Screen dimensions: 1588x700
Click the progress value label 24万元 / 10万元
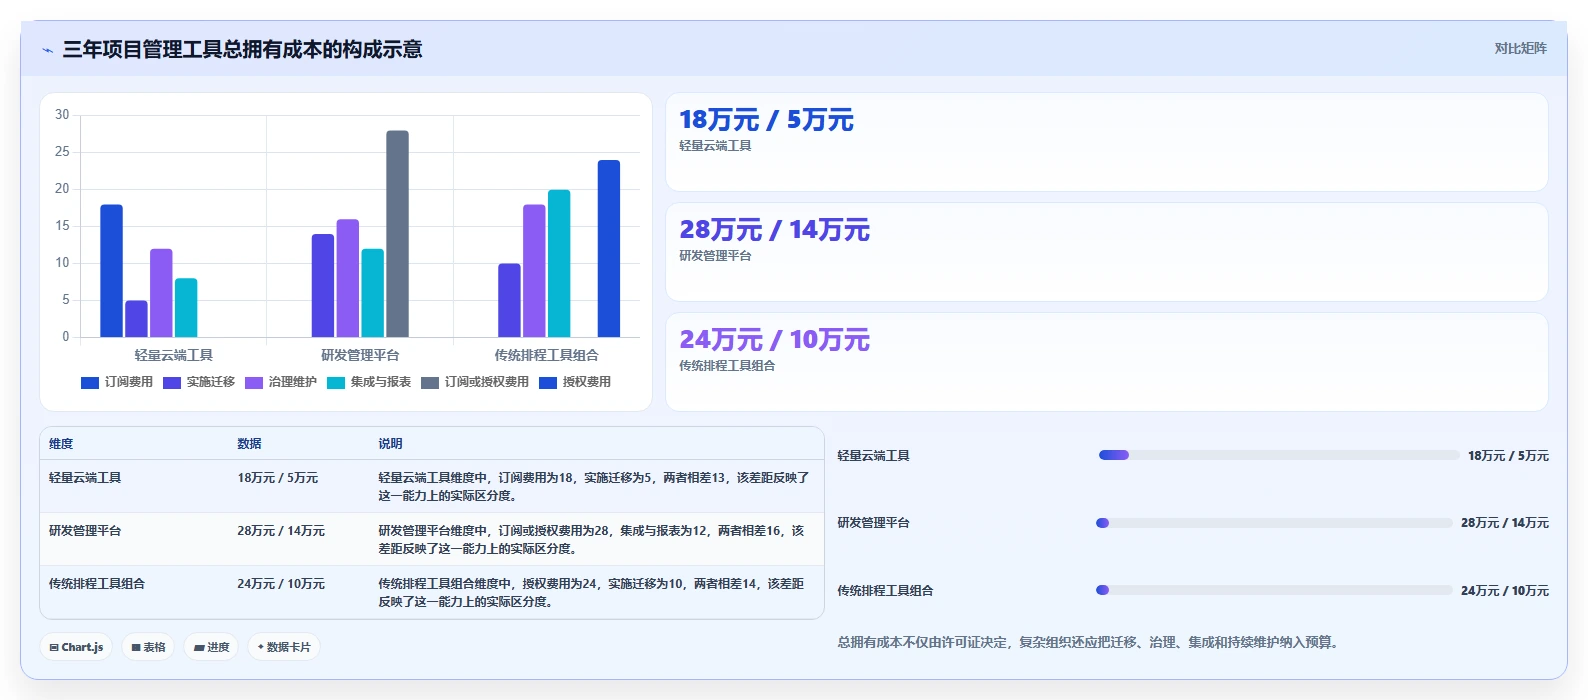pos(1505,591)
